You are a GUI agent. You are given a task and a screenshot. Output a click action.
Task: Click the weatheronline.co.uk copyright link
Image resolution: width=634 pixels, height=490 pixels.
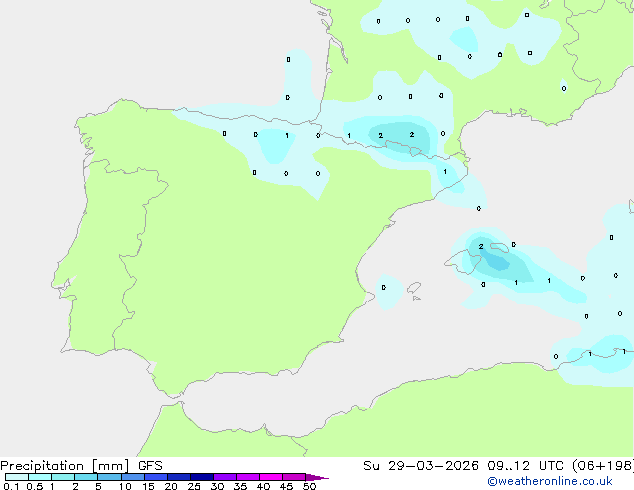(x=550, y=481)
